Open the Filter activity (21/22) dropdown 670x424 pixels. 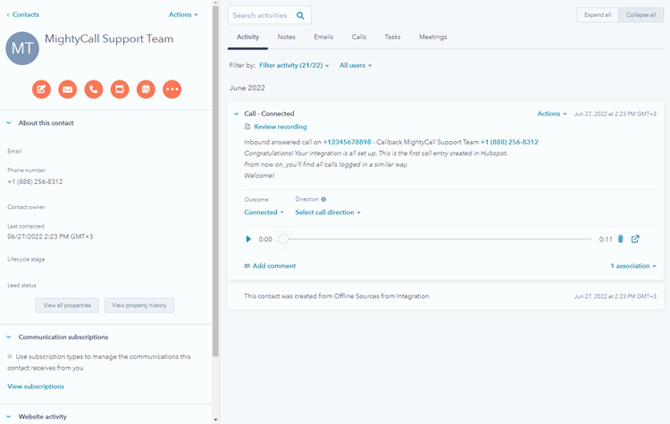click(294, 65)
